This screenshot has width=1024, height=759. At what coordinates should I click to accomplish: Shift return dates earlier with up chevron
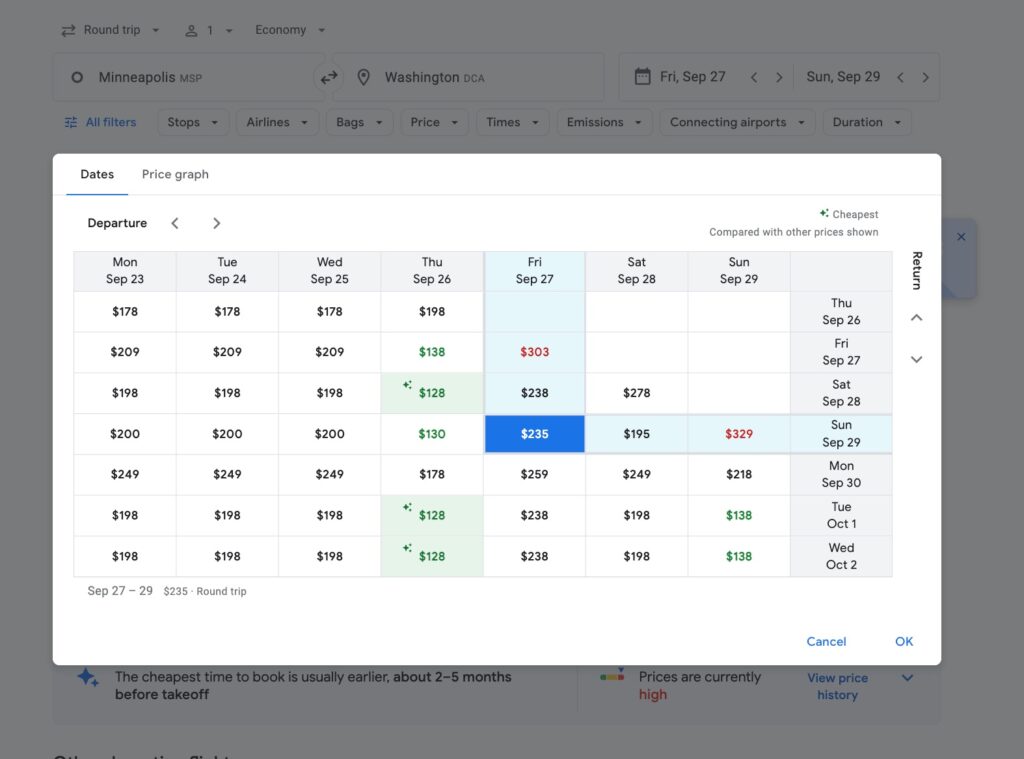916,317
